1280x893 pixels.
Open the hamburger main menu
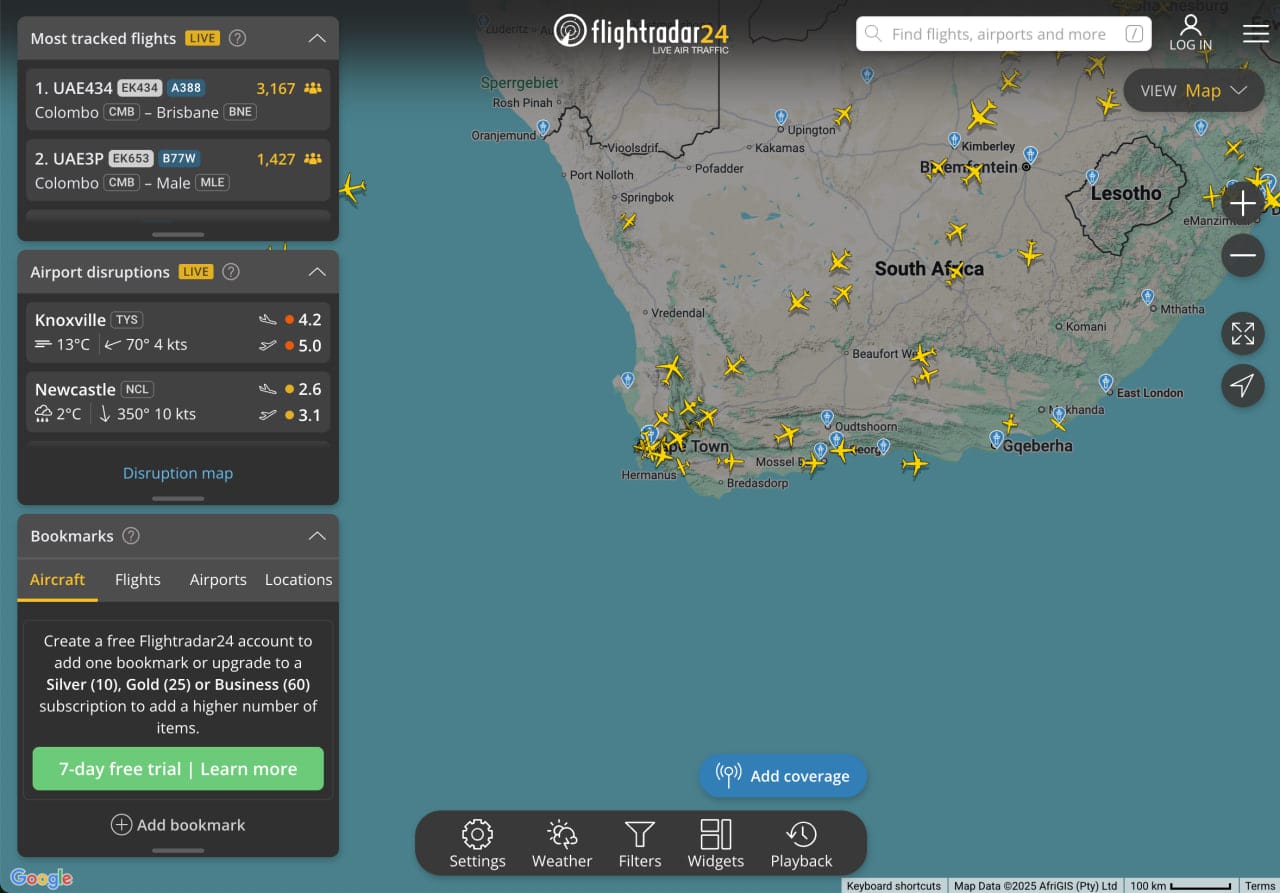click(x=1255, y=34)
